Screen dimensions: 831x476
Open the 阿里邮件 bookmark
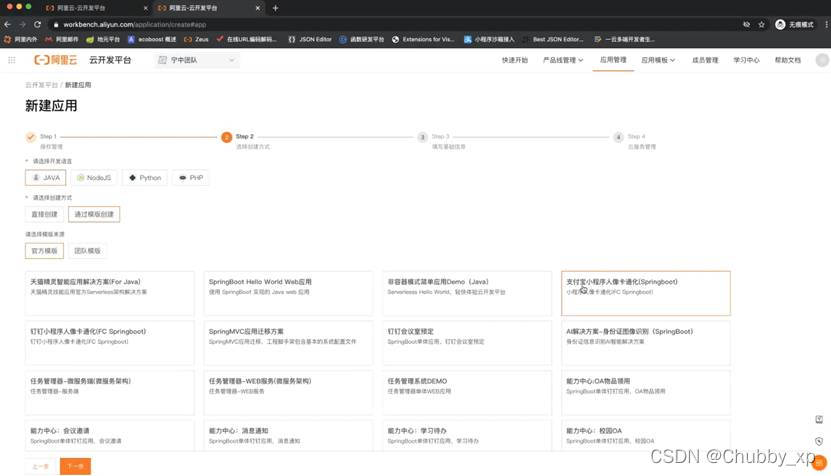[61, 39]
